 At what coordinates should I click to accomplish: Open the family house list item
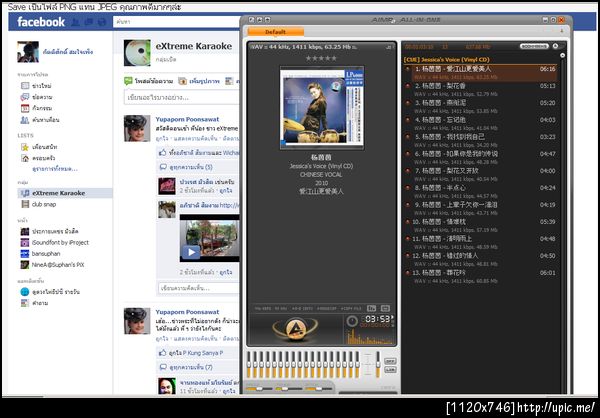tap(38, 158)
